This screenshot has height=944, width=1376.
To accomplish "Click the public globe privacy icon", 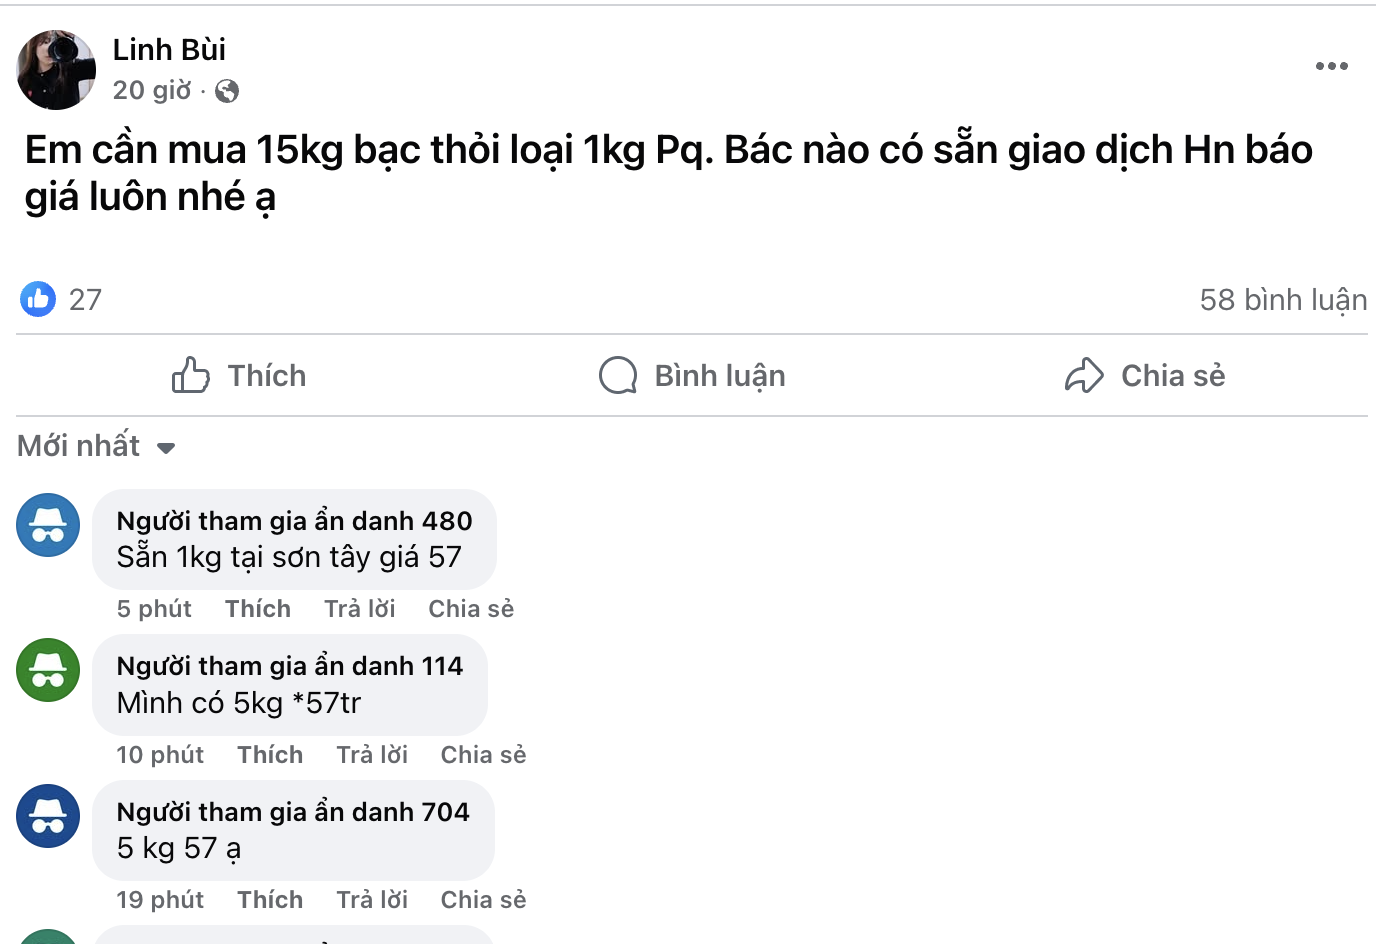I will tap(227, 91).
